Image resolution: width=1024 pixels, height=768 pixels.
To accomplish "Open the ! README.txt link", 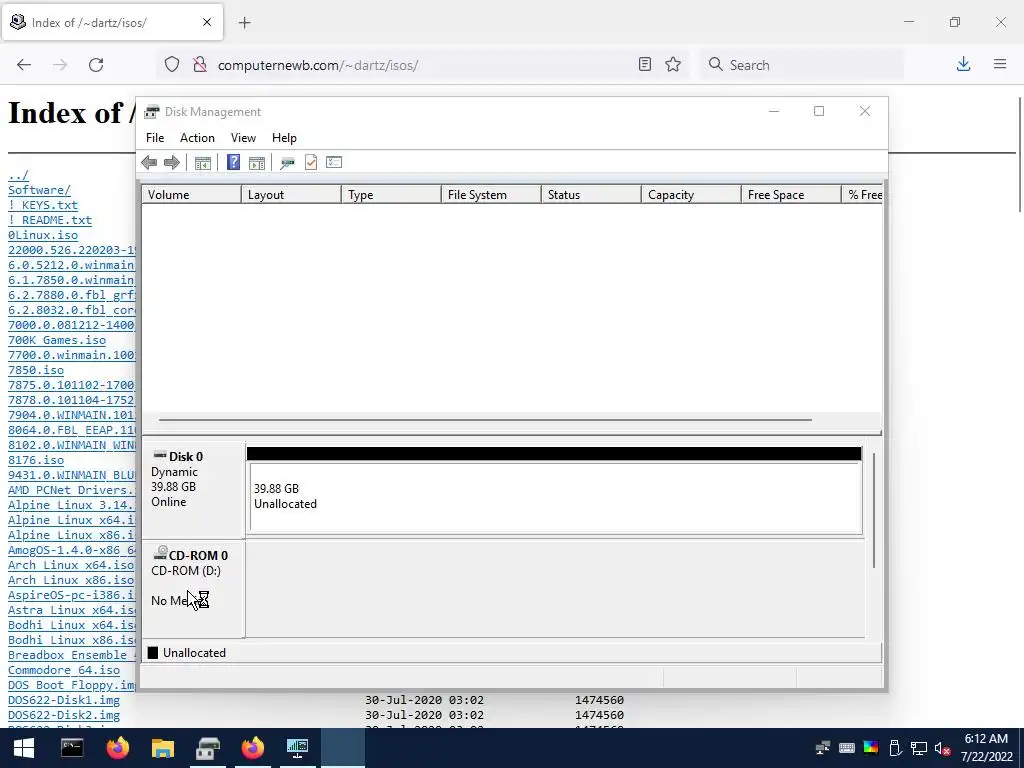I will coord(50,220).
